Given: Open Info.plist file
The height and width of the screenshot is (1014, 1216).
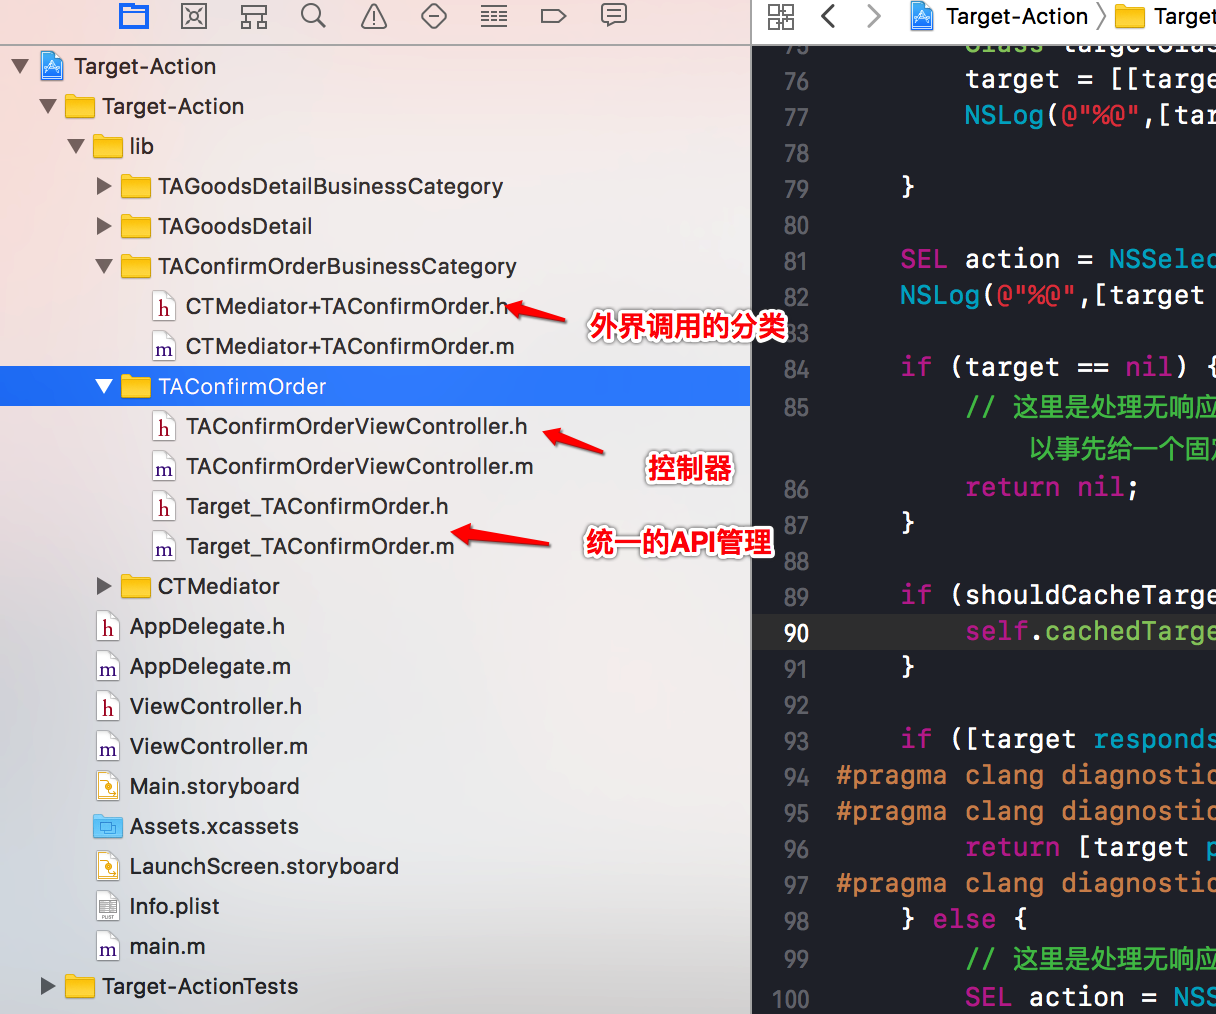Looking at the screenshot, I should (174, 906).
